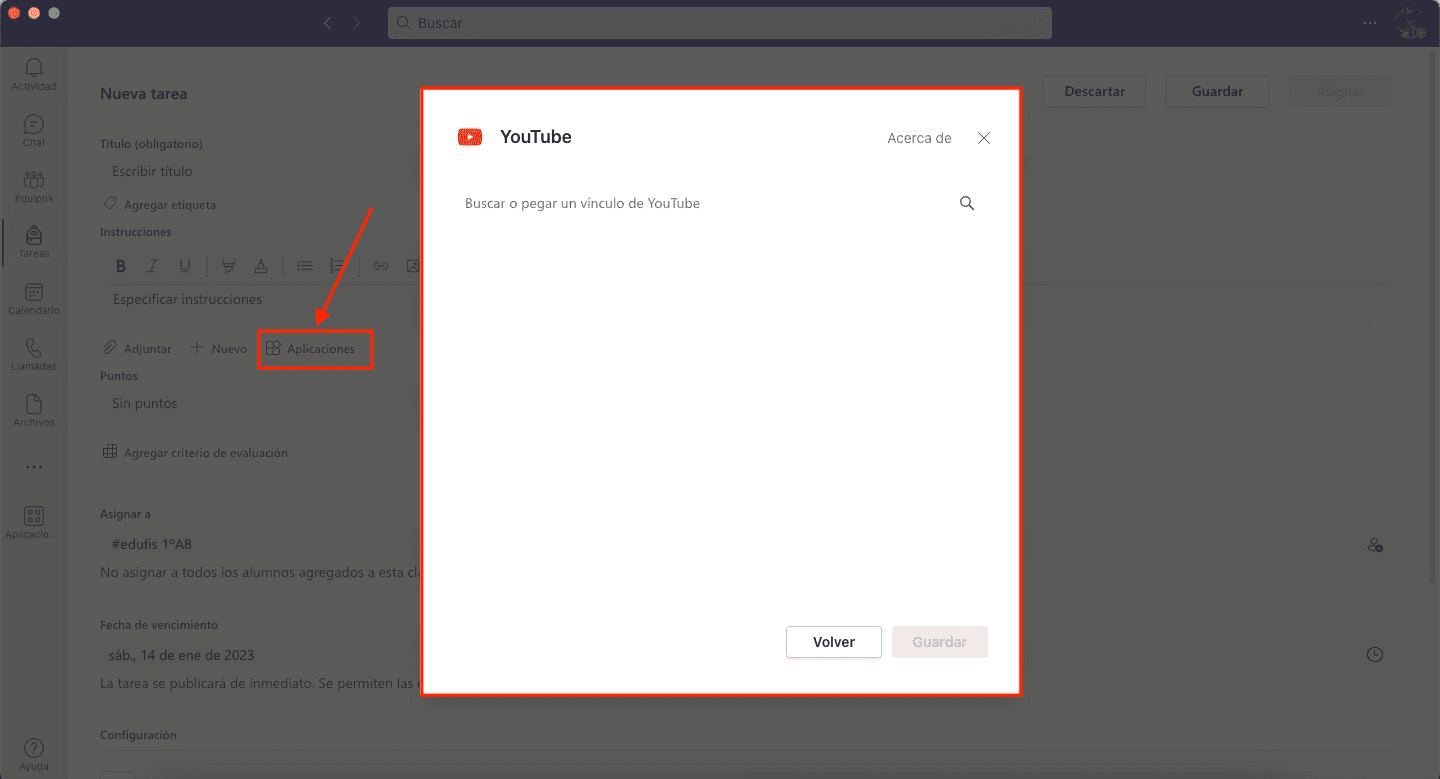Click the Descartar button
The height and width of the screenshot is (779, 1440).
(x=1094, y=91)
